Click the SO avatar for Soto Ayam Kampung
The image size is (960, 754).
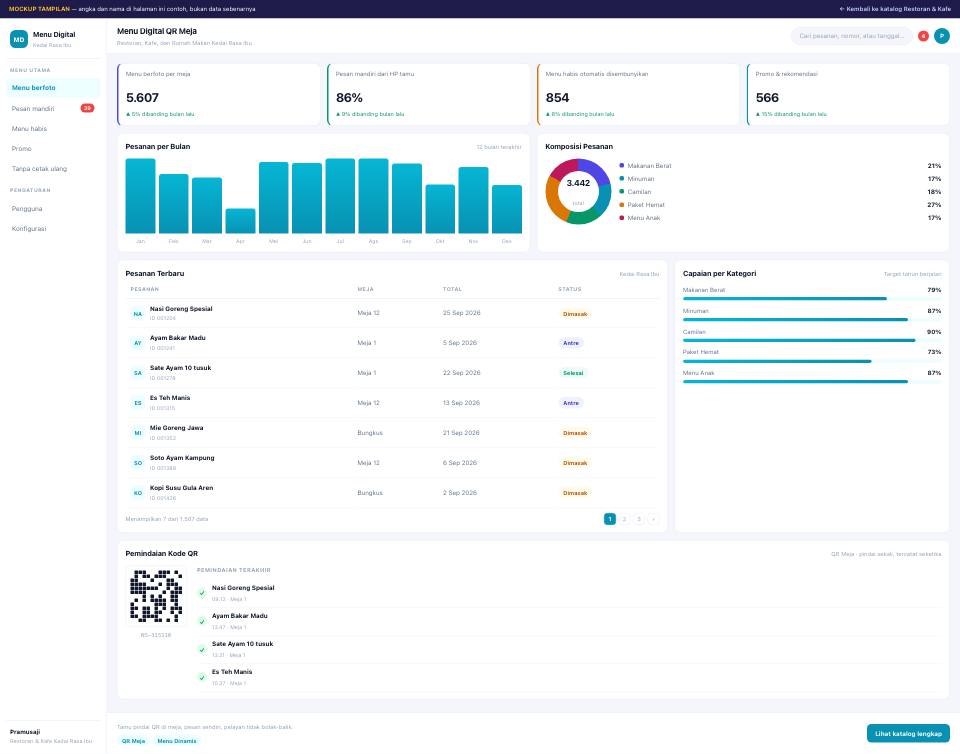tap(138, 463)
